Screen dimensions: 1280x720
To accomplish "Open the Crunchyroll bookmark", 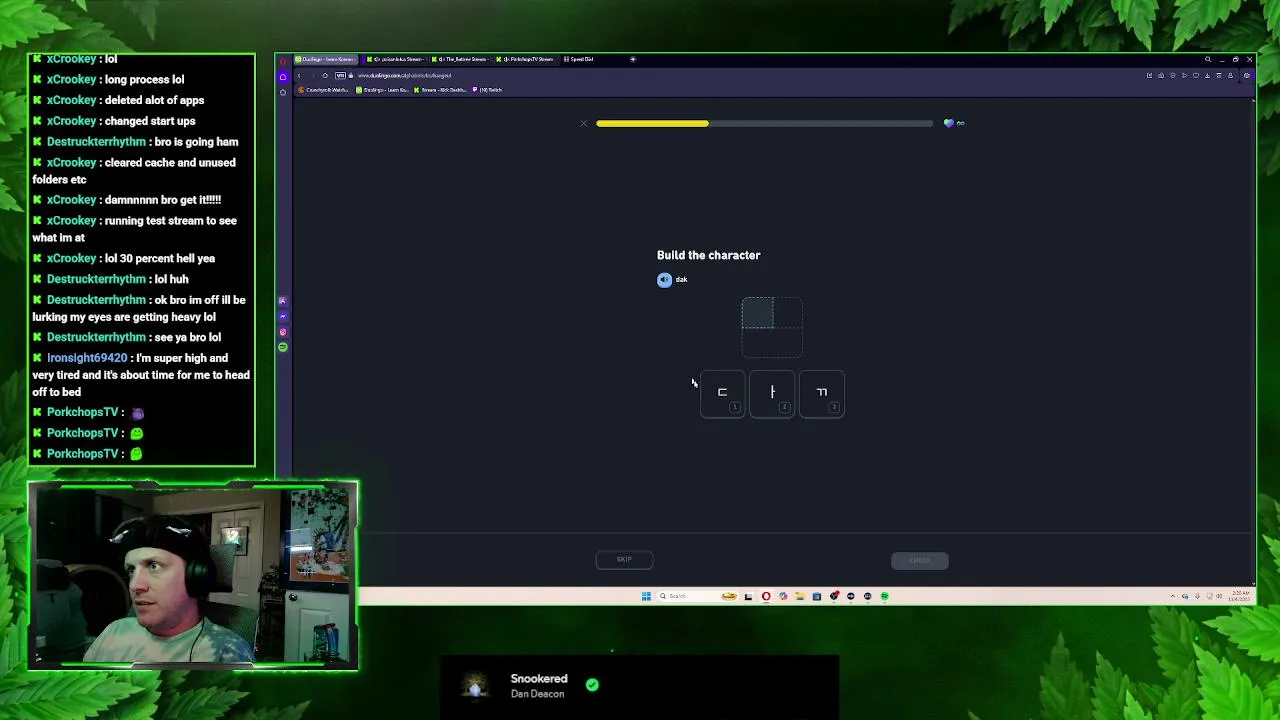I will coord(323,90).
